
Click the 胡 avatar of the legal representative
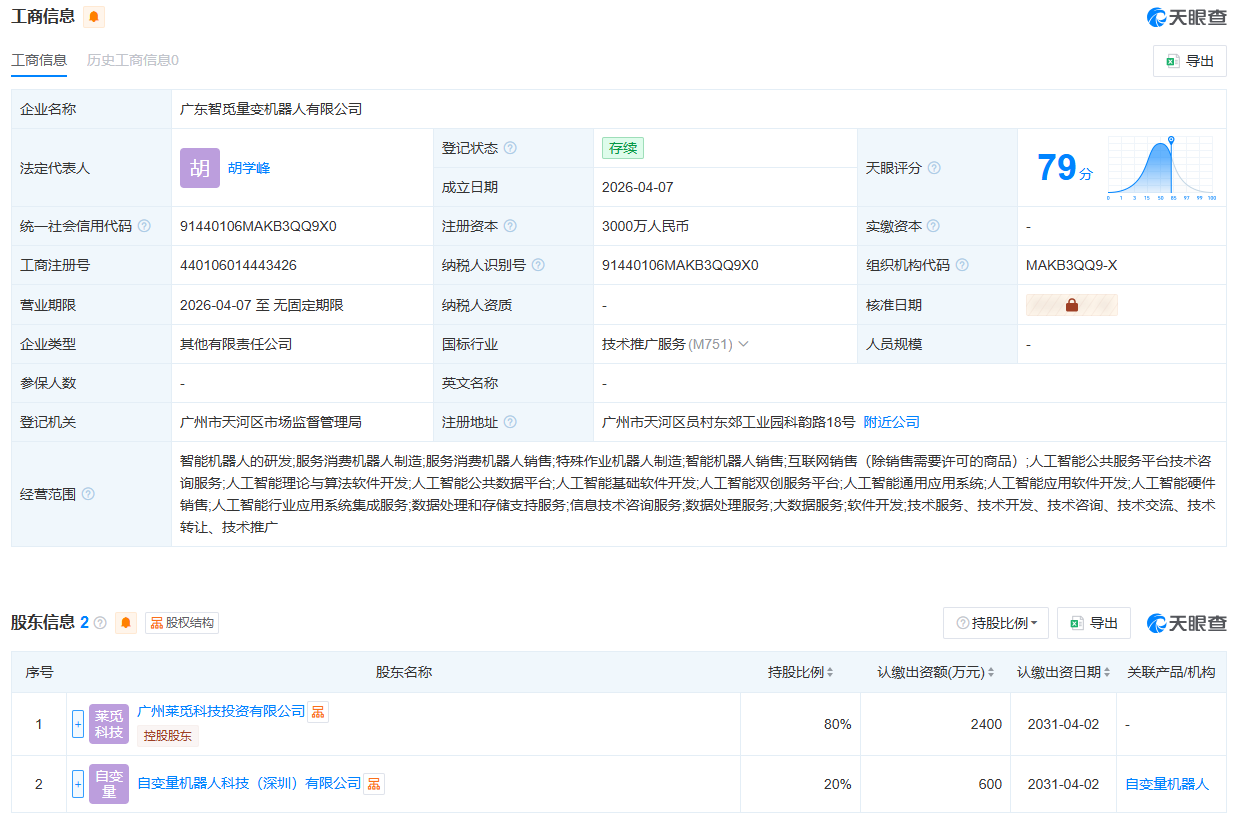(x=200, y=168)
